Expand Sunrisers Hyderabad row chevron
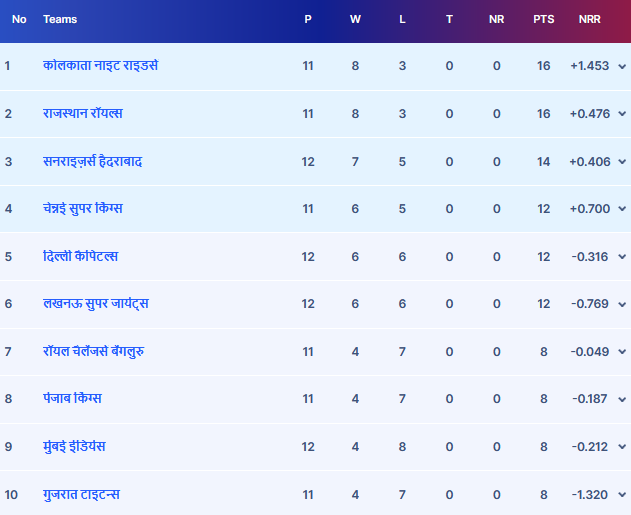The height and width of the screenshot is (515, 631). [x=622, y=161]
